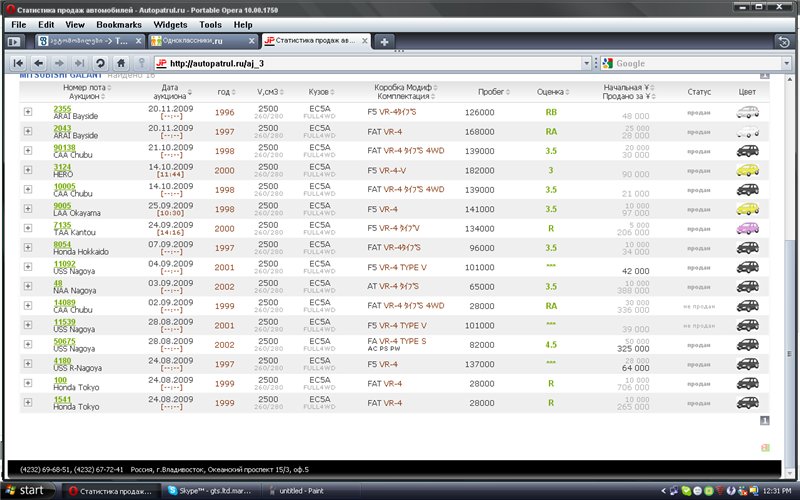Viewport: 800px width, 500px height.
Task: Go back with the Back arrow
Action: pyautogui.click(x=39, y=63)
